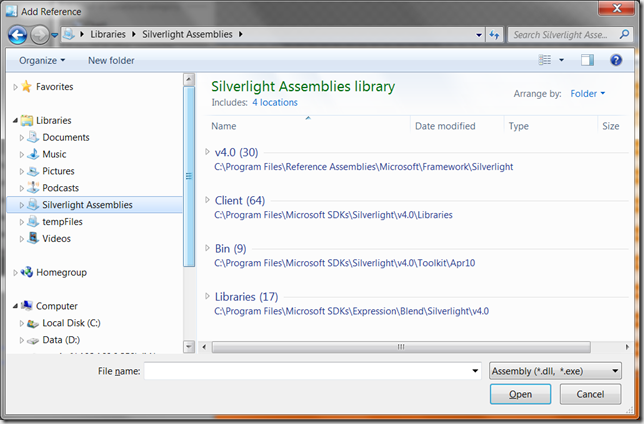This screenshot has height=424, width=644.
Task: Open Help with the question mark icon
Action: 616,60
